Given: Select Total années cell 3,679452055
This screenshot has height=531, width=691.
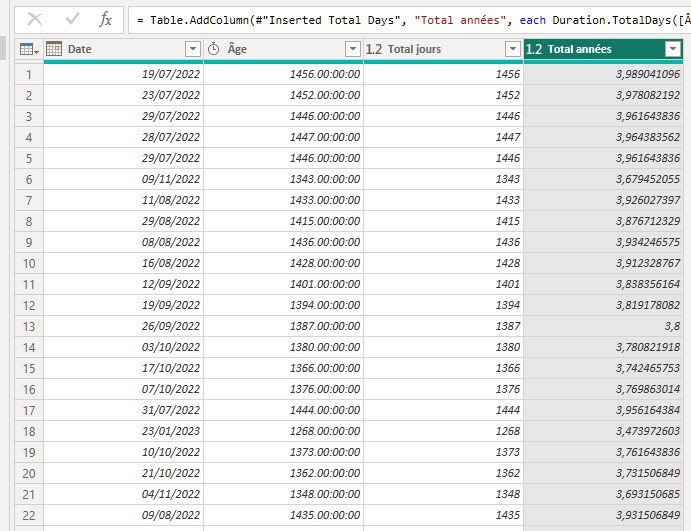Looking at the screenshot, I should pyautogui.click(x=603, y=179).
